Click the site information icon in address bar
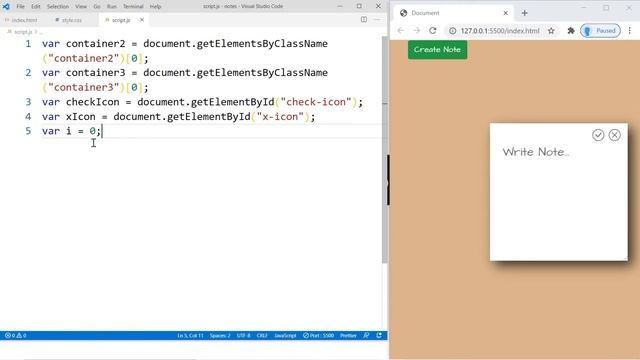 pyautogui.click(x=452, y=31)
